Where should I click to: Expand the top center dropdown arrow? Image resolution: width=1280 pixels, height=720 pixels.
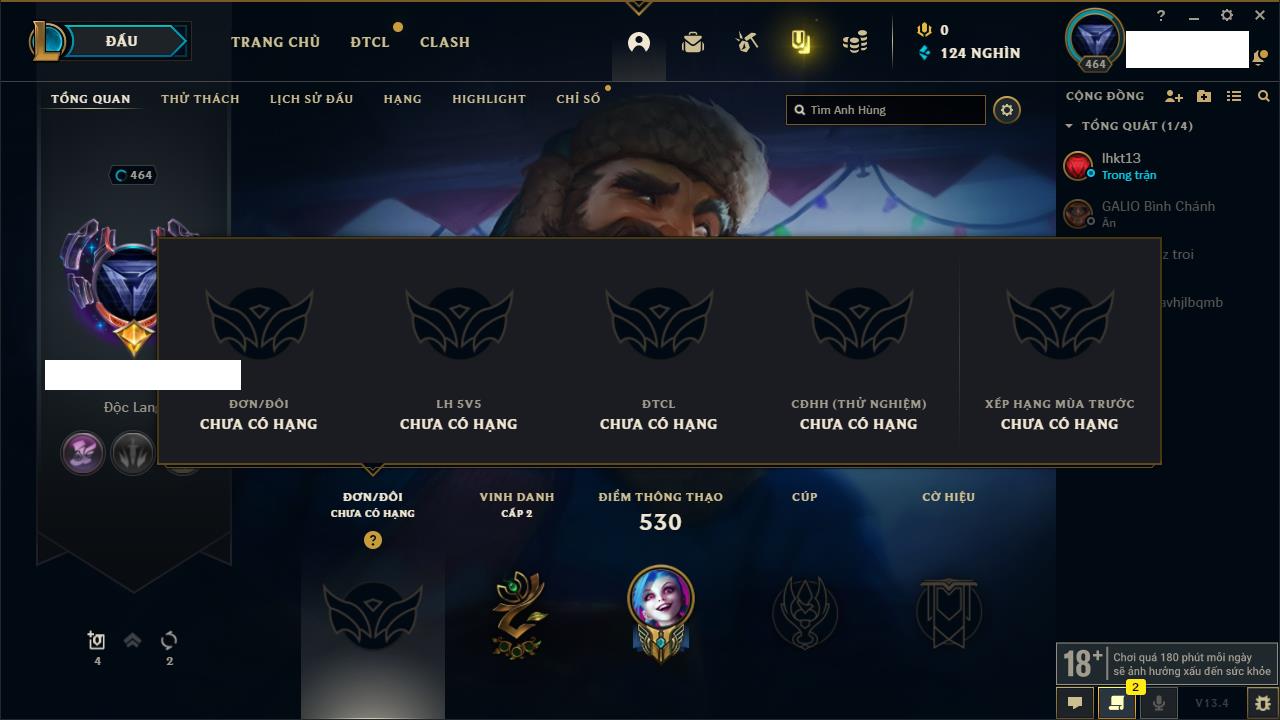[x=639, y=8]
